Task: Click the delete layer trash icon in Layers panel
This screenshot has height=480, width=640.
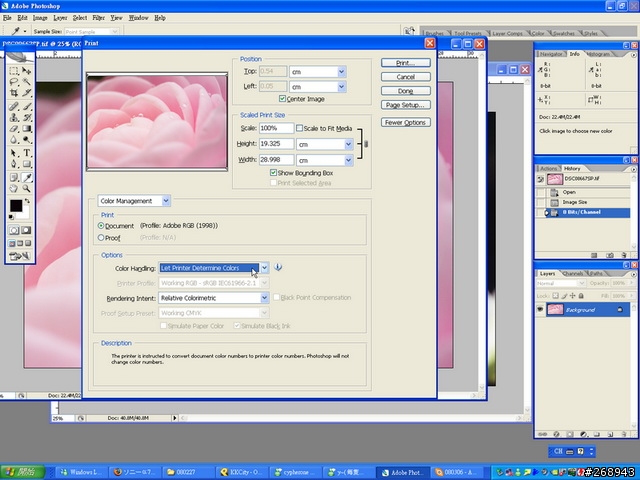Action: [624, 434]
